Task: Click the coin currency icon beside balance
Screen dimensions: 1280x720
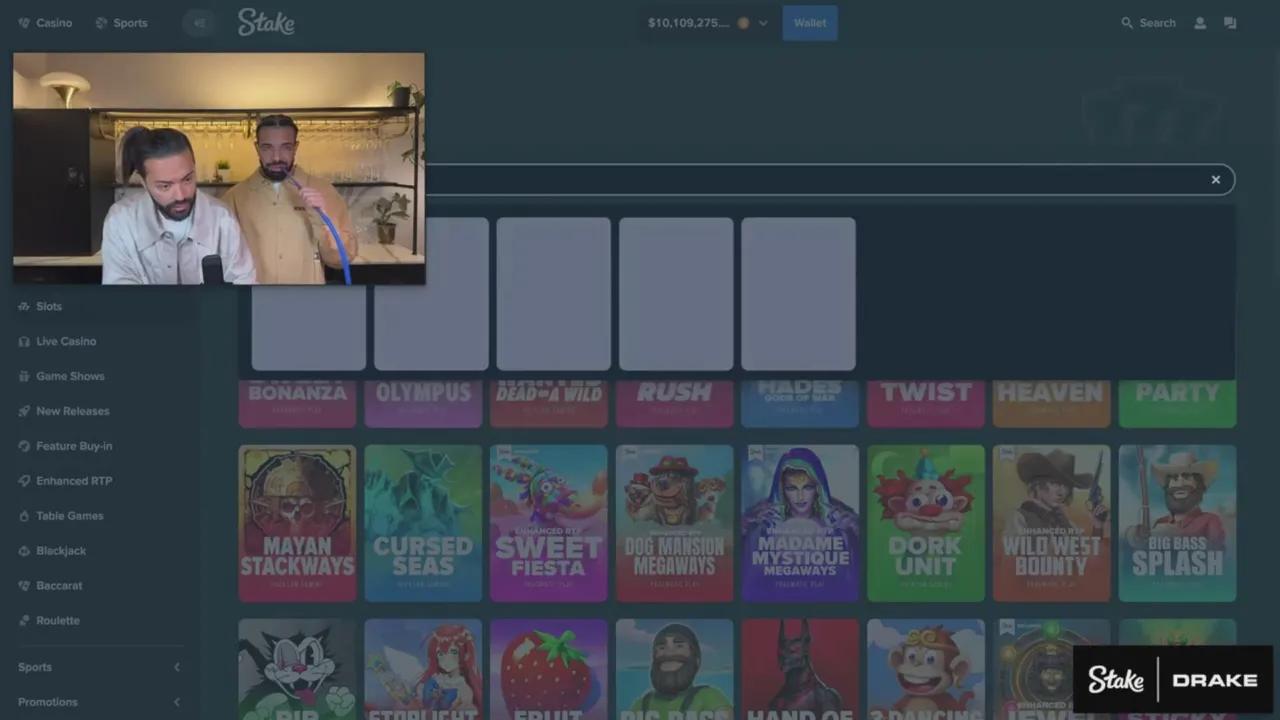Action: [743, 23]
